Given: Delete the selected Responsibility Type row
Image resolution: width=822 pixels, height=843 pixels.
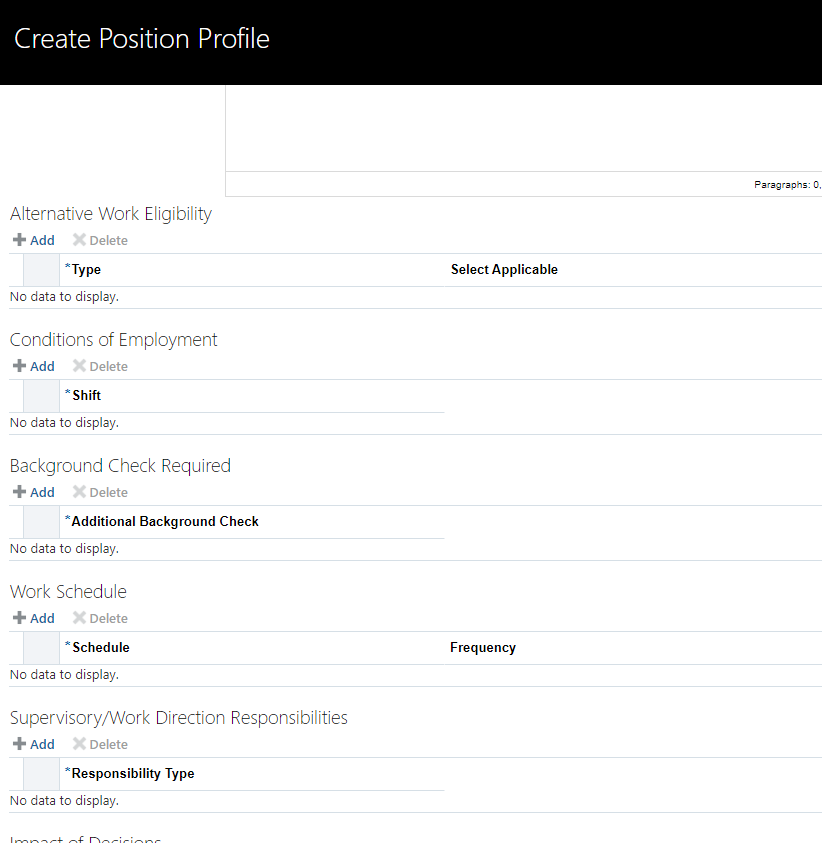Looking at the screenshot, I should pyautogui.click(x=100, y=744).
